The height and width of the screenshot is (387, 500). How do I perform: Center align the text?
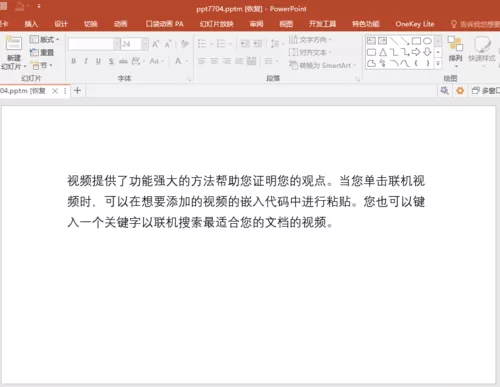(214, 61)
